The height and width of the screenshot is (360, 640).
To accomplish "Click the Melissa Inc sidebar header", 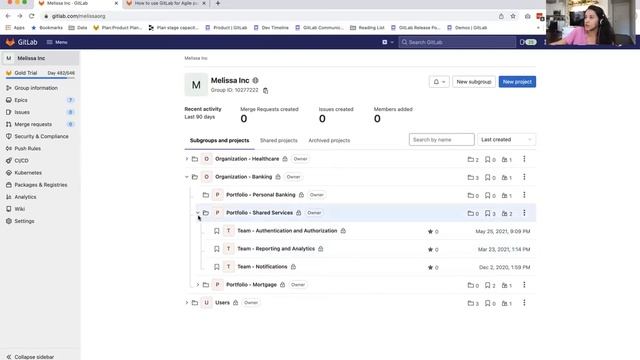I will coord(40,58).
